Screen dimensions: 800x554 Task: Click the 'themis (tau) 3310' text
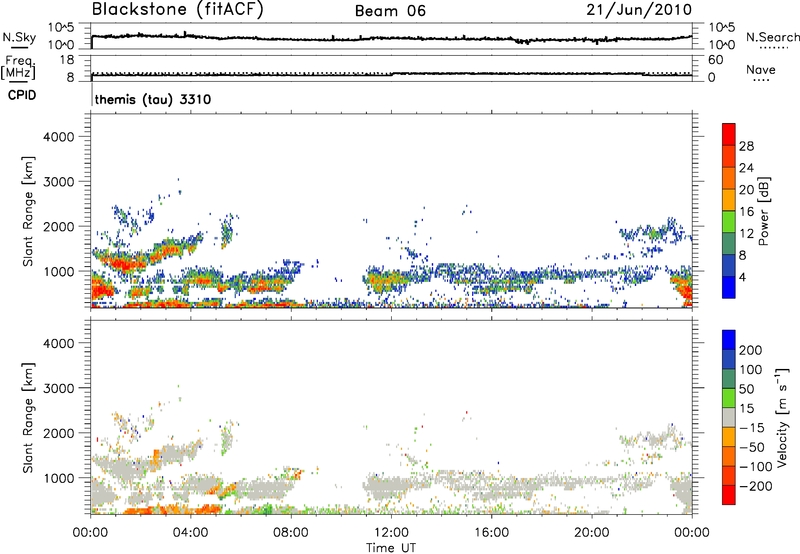click(x=153, y=99)
